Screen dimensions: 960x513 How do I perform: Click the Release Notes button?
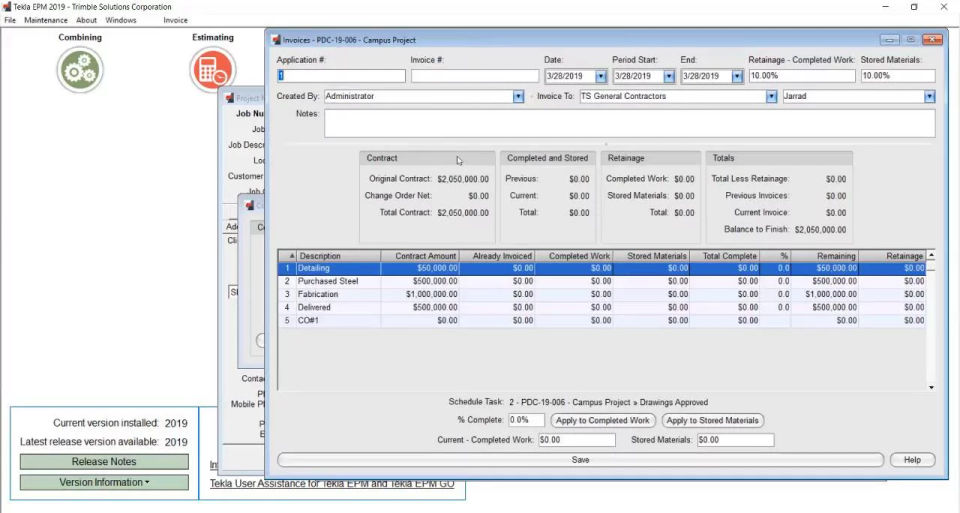tap(104, 462)
